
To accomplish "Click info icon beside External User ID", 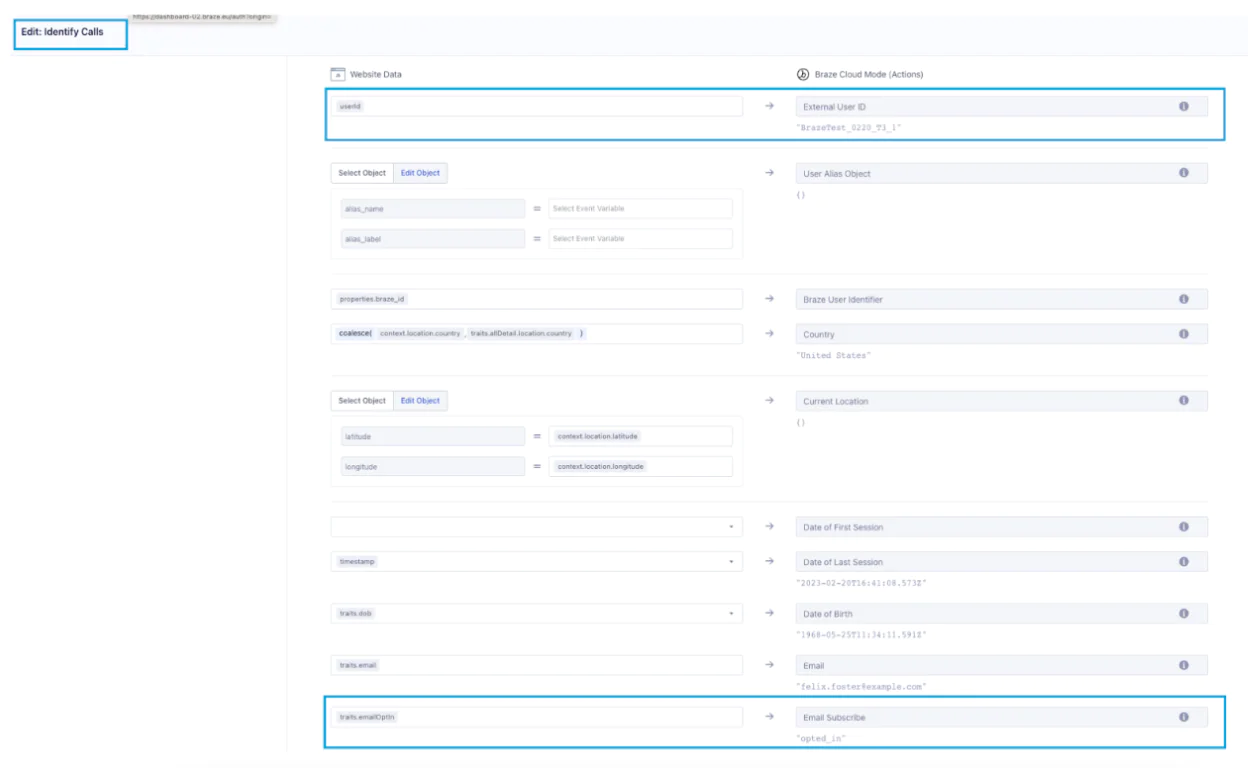I will click(x=1184, y=106).
